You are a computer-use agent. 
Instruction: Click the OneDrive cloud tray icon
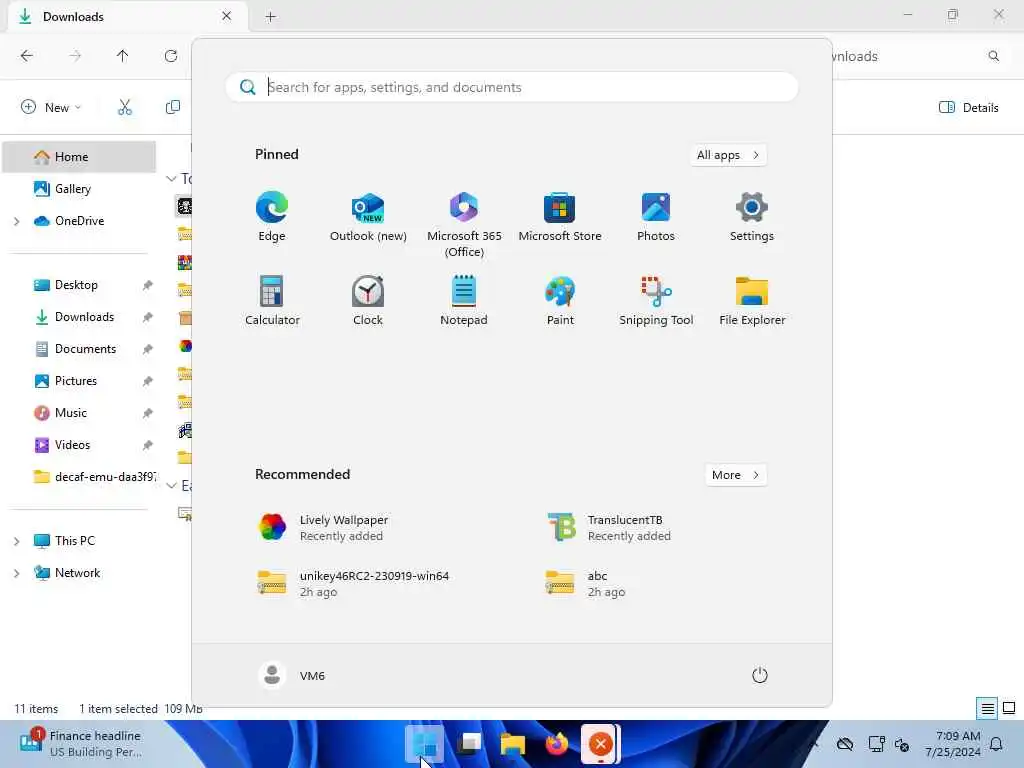pyautogui.click(x=844, y=744)
